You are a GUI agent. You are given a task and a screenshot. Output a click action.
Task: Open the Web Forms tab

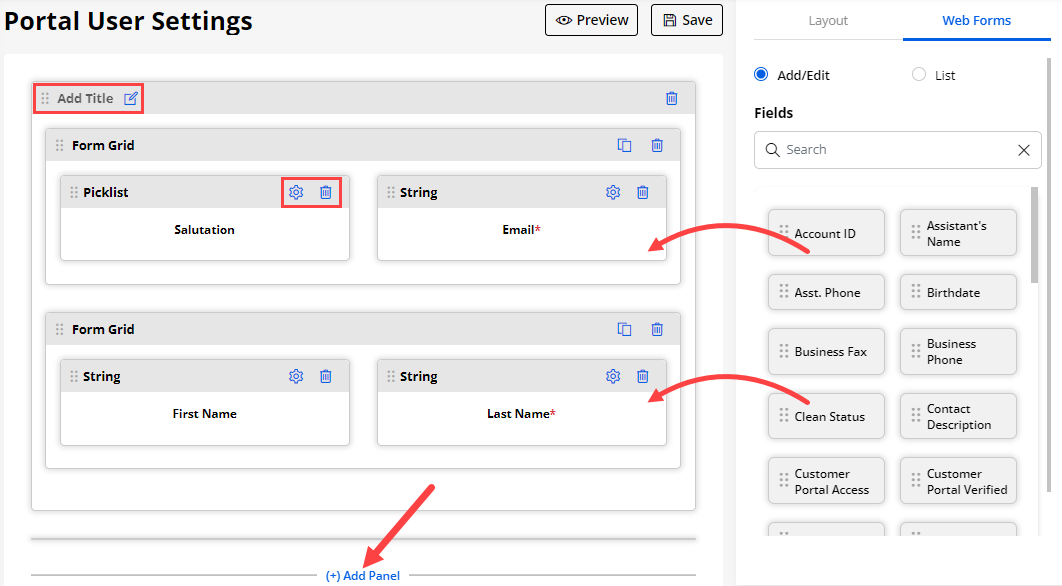(976, 20)
